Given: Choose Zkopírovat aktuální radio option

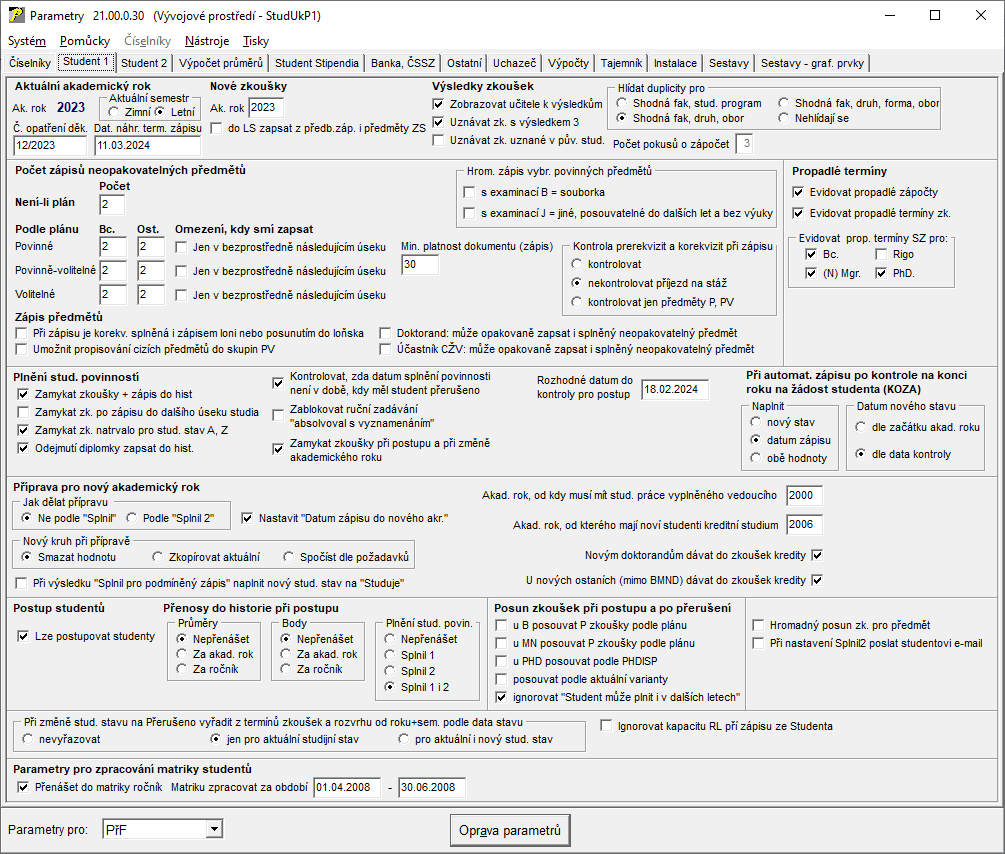Looking at the screenshot, I should pyautogui.click(x=159, y=556).
